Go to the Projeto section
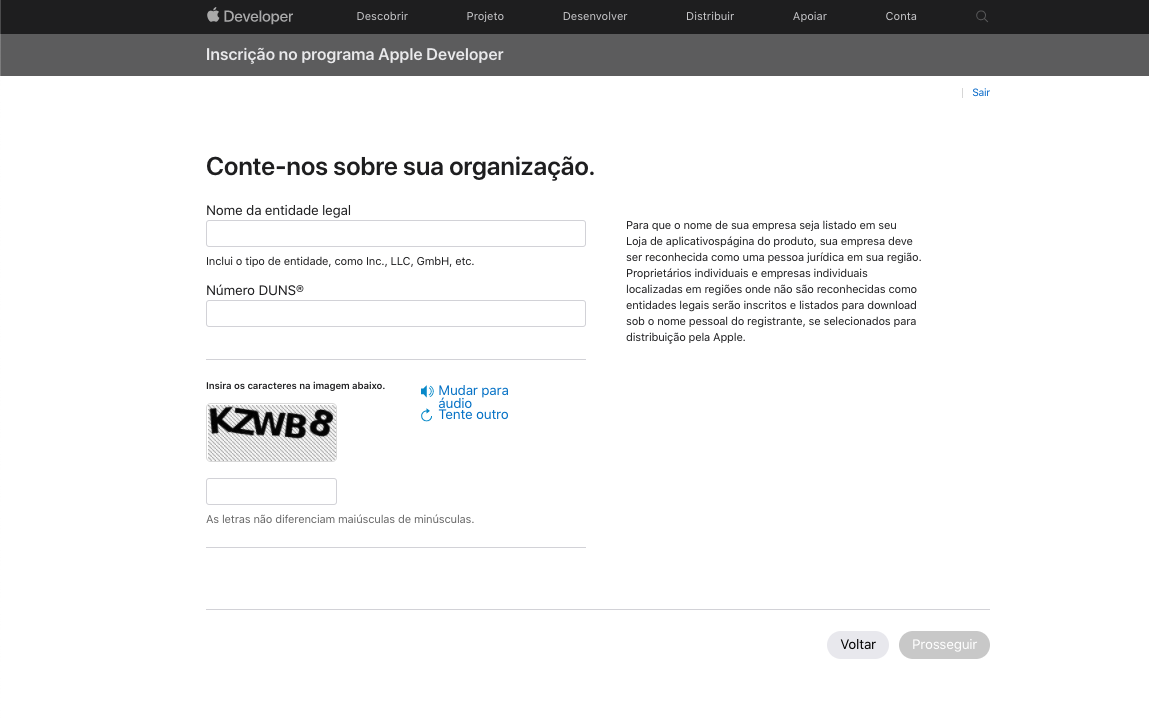 coord(485,16)
